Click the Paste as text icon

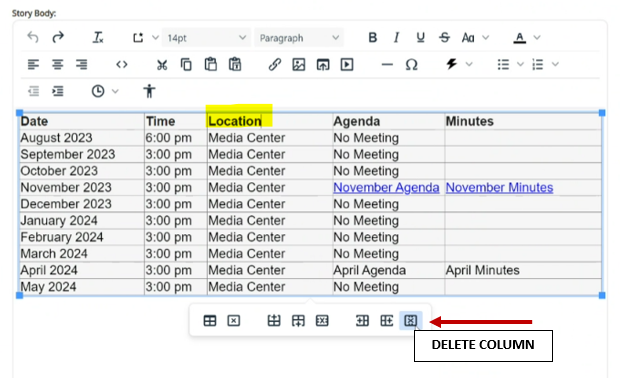pyautogui.click(x=235, y=64)
